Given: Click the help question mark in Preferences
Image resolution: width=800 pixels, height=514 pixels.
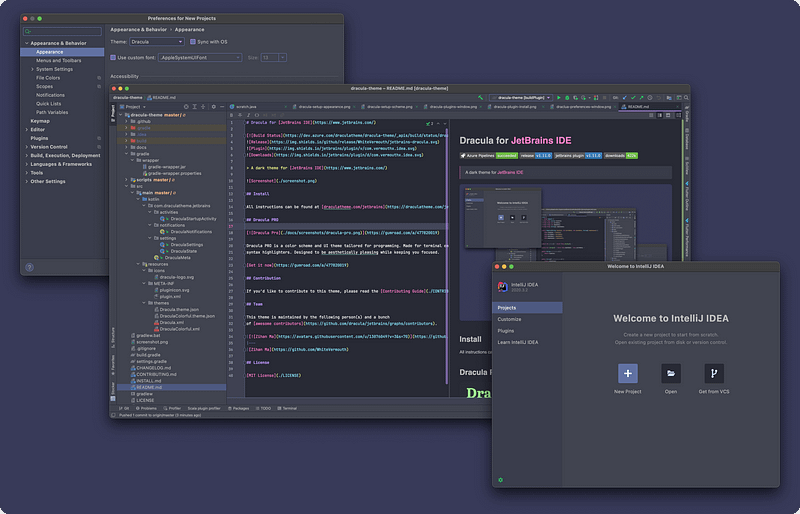Looking at the screenshot, I should [30, 267].
